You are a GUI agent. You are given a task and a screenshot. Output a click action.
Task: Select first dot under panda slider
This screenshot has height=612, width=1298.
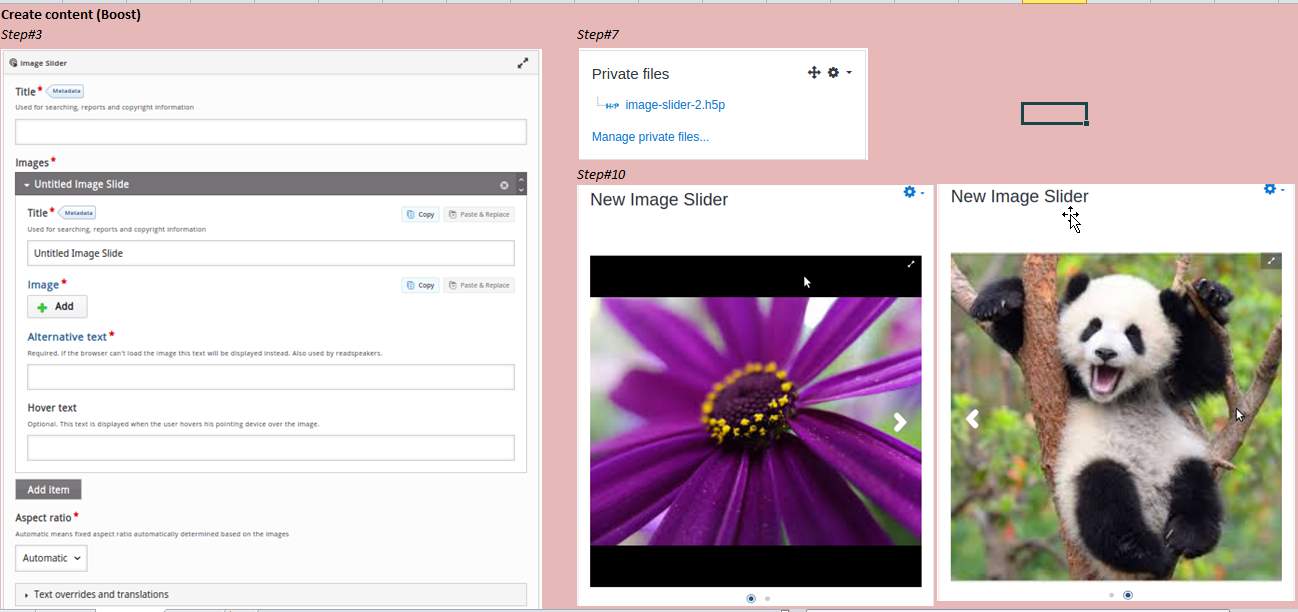1111,595
